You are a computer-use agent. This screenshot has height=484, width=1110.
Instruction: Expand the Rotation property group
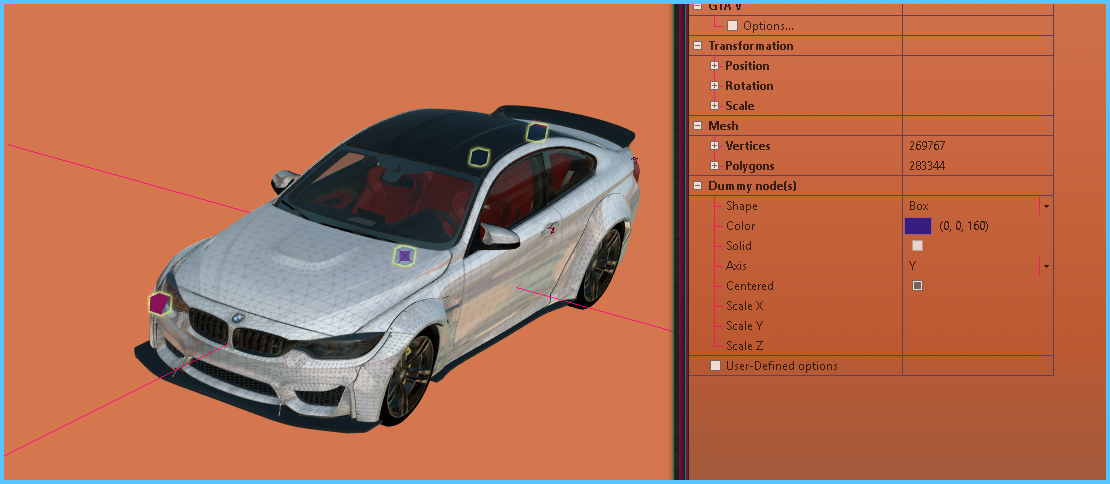click(x=714, y=86)
